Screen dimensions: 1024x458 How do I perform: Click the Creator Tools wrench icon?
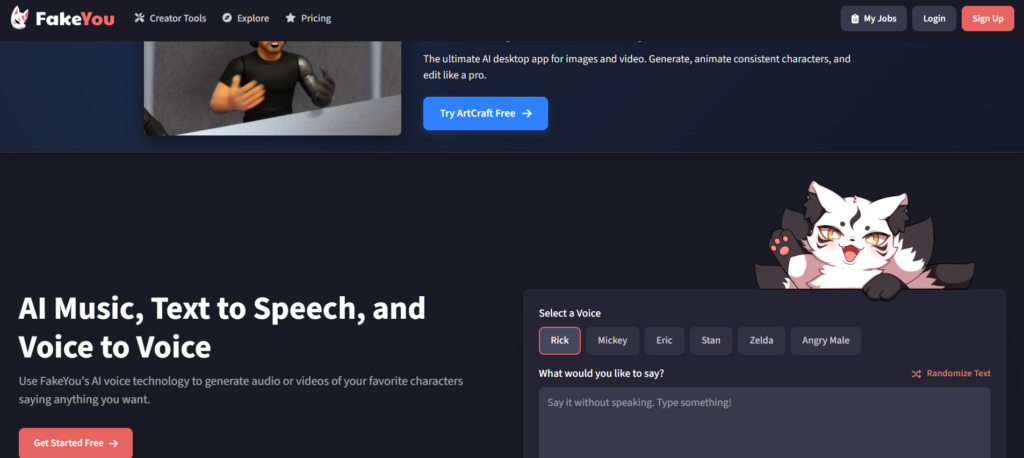pyautogui.click(x=140, y=18)
